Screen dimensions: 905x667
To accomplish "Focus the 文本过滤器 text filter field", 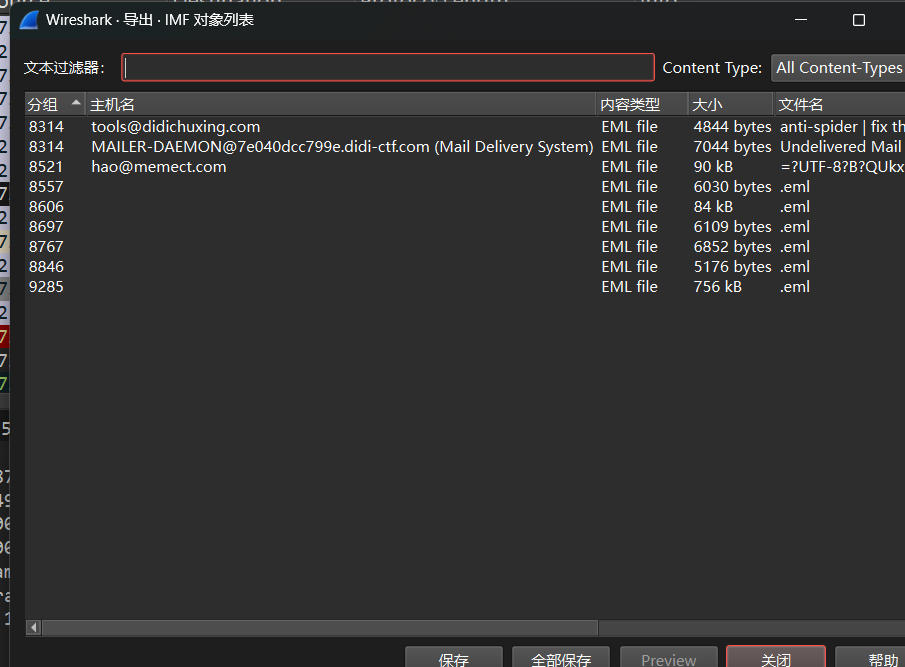I will (x=388, y=68).
